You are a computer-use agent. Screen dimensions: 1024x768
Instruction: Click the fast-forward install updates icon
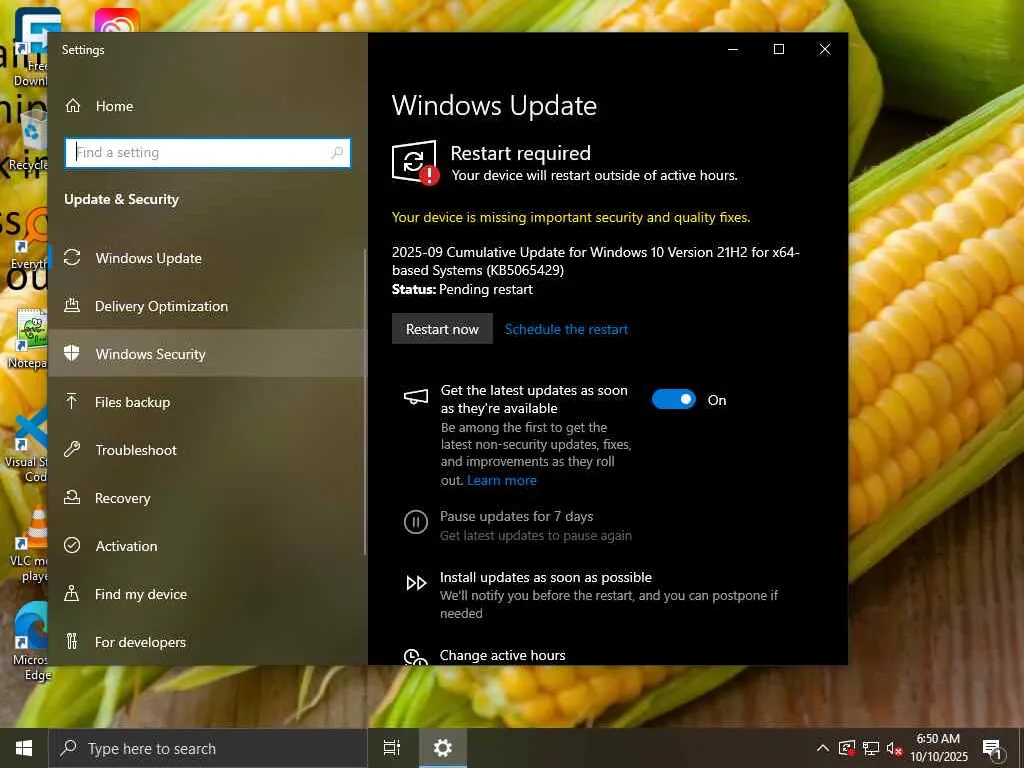click(416, 583)
